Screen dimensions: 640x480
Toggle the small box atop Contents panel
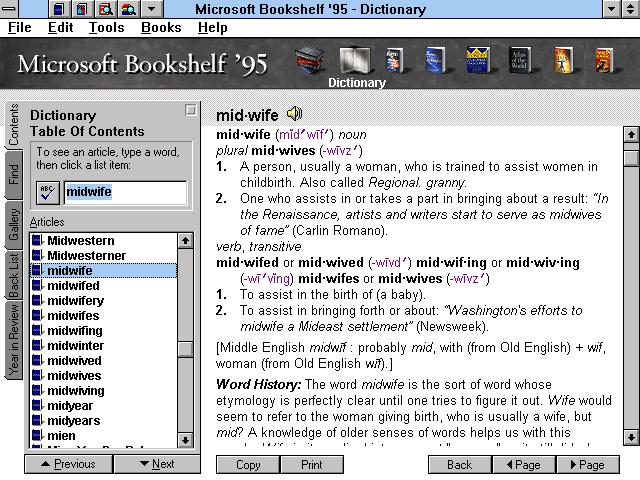point(191,110)
